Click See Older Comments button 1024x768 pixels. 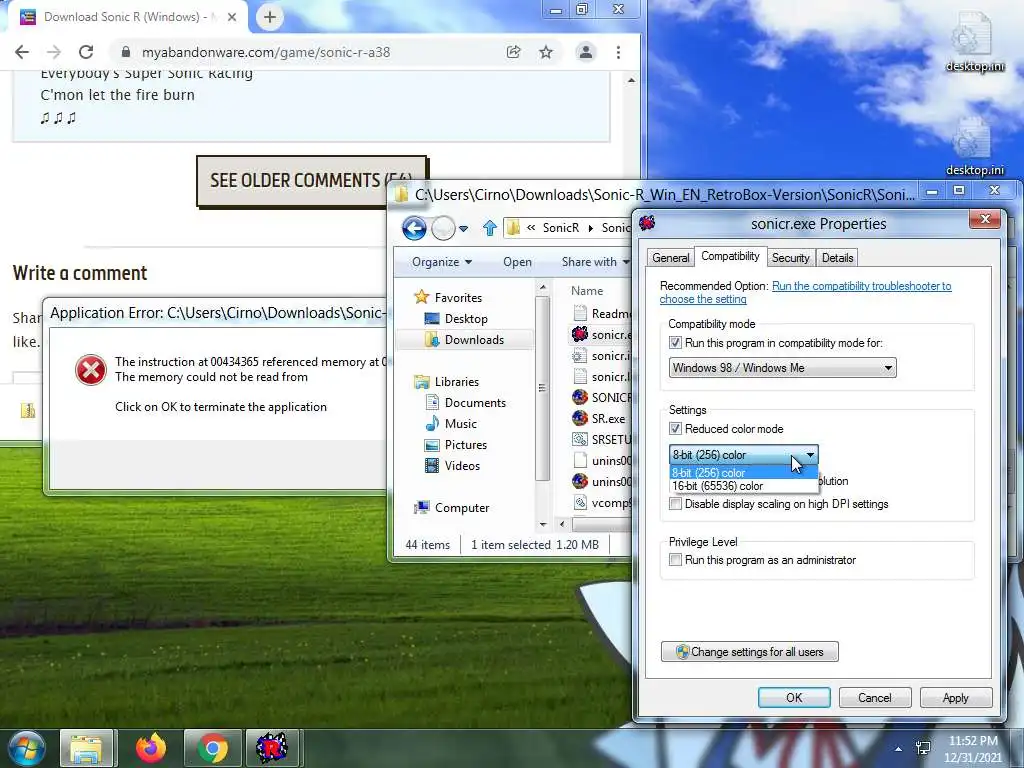pyautogui.click(x=311, y=180)
